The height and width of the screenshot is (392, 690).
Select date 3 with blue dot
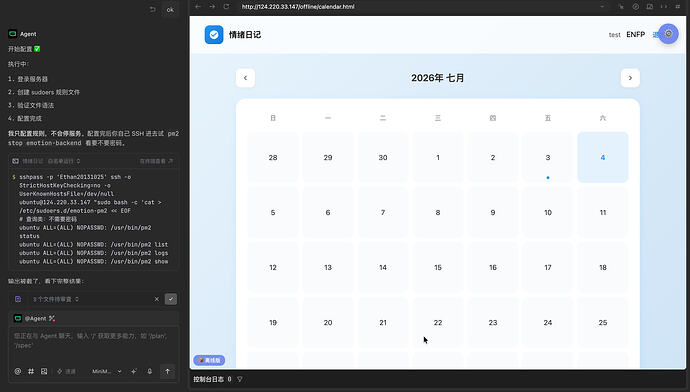point(547,157)
